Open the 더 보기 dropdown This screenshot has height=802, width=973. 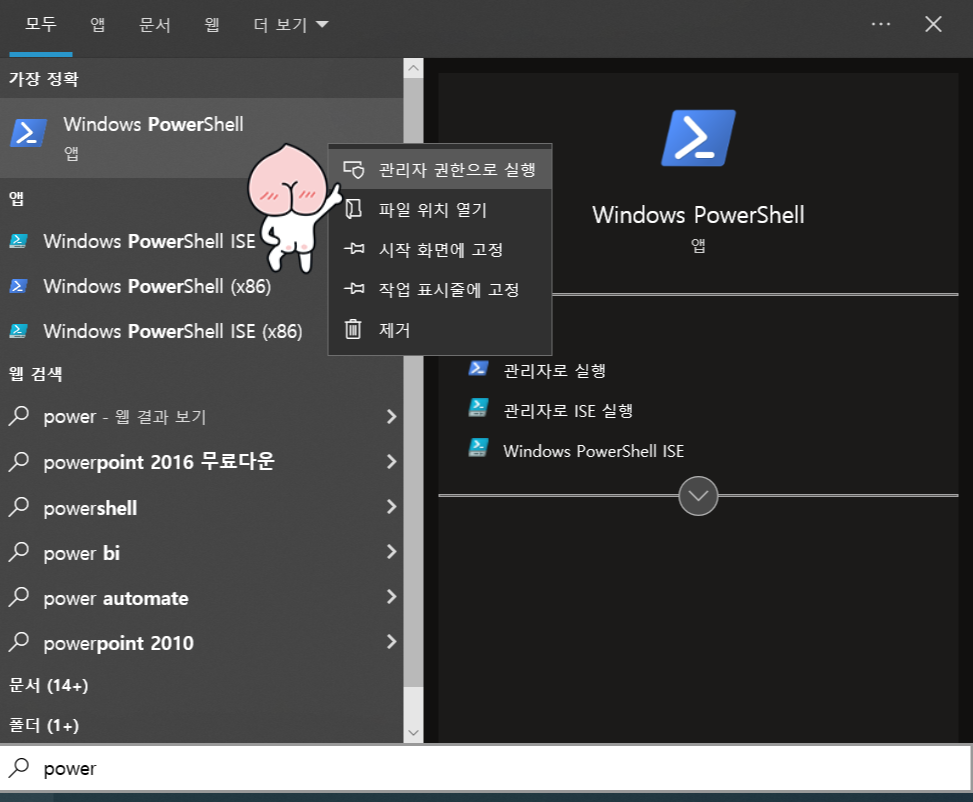click(290, 24)
